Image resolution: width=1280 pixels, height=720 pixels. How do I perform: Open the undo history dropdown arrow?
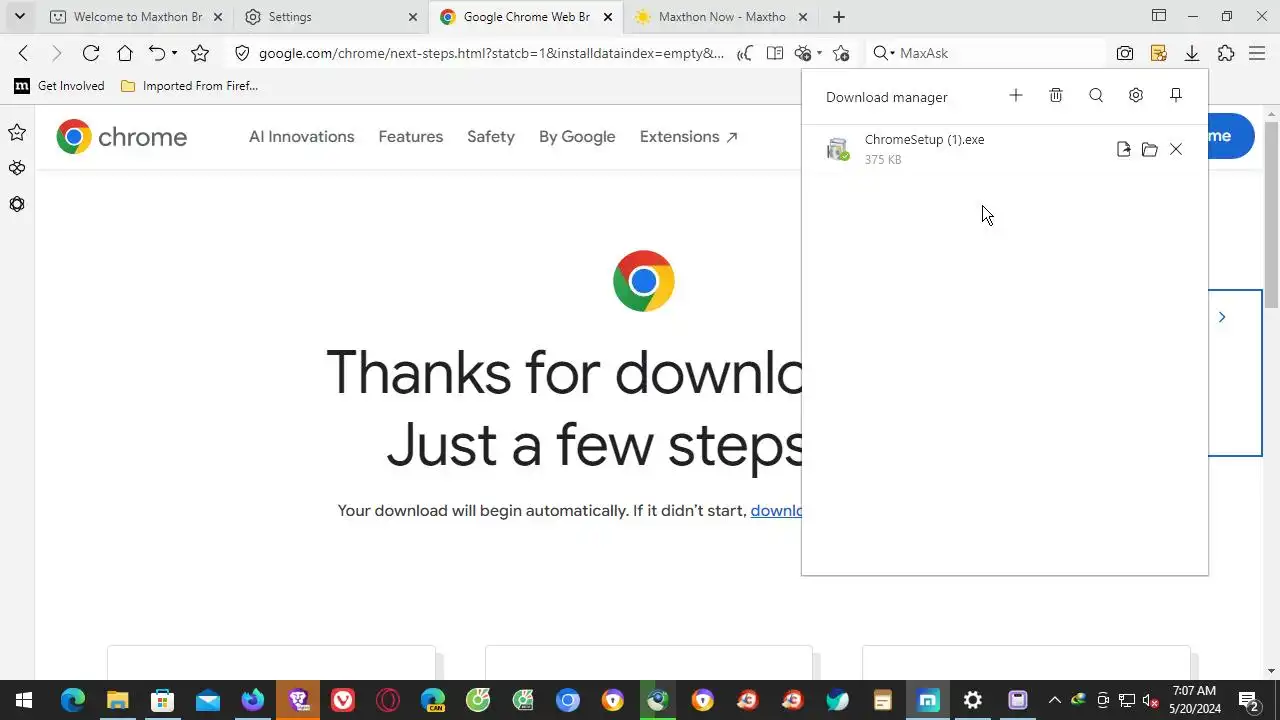pyautogui.click(x=174, y=53)
